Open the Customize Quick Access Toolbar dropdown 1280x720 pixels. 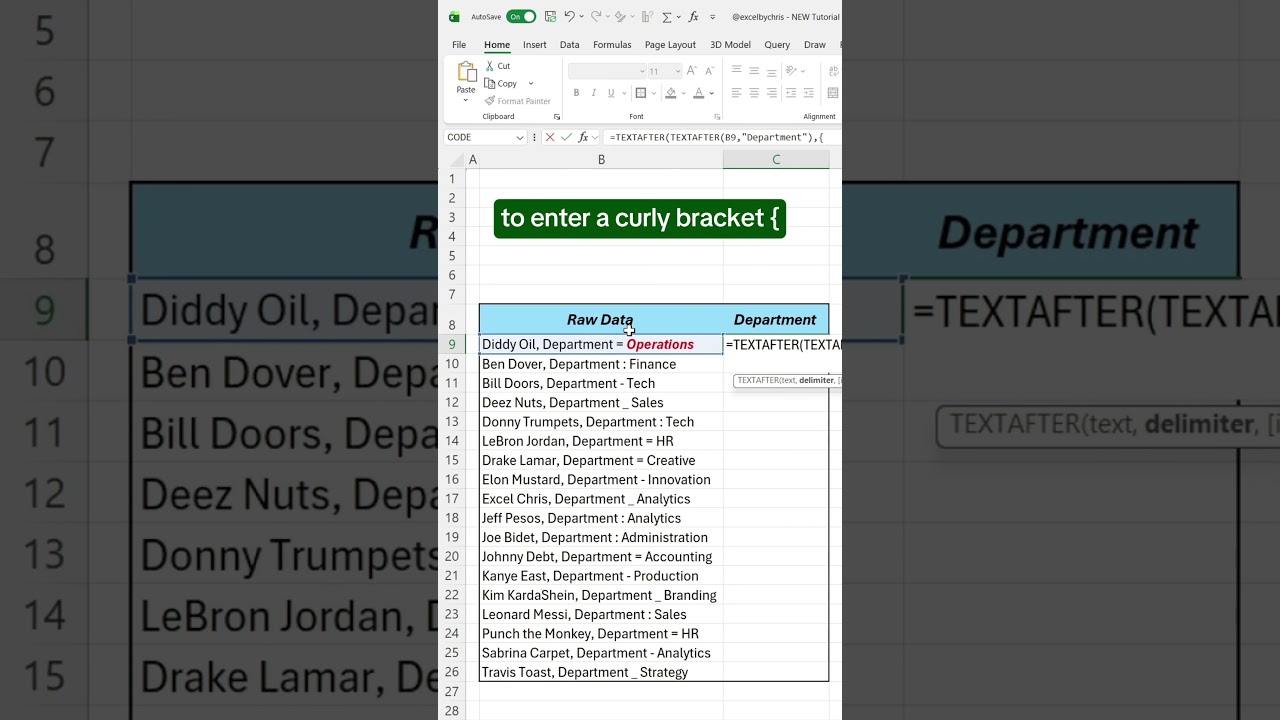713,17
